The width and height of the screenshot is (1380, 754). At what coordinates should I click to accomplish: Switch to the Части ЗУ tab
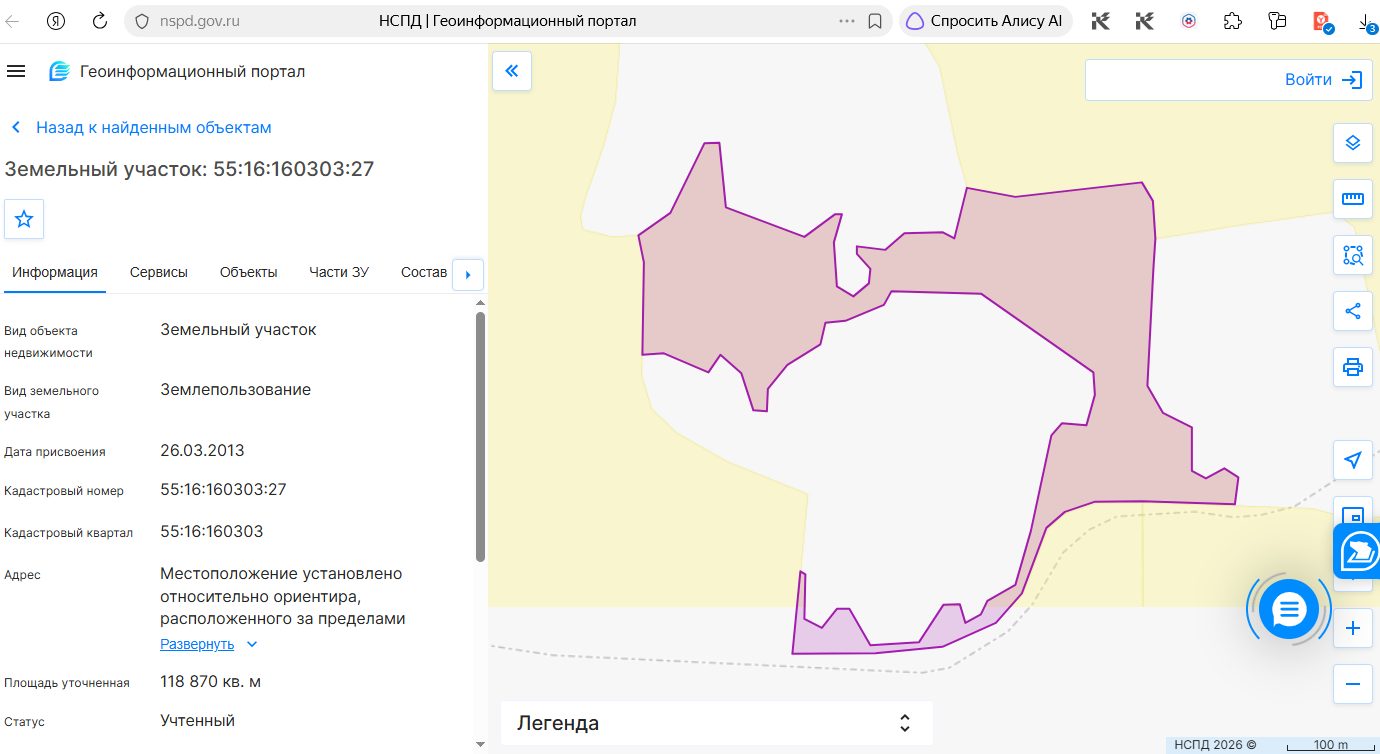[x=339, y=272]
